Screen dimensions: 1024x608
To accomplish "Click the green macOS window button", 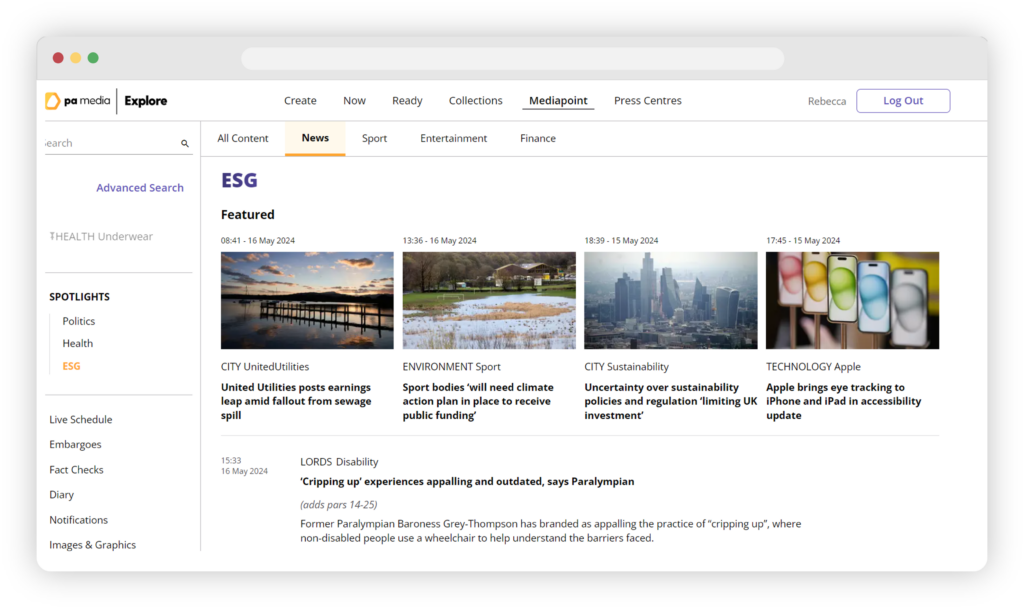I will coord(93,58).
